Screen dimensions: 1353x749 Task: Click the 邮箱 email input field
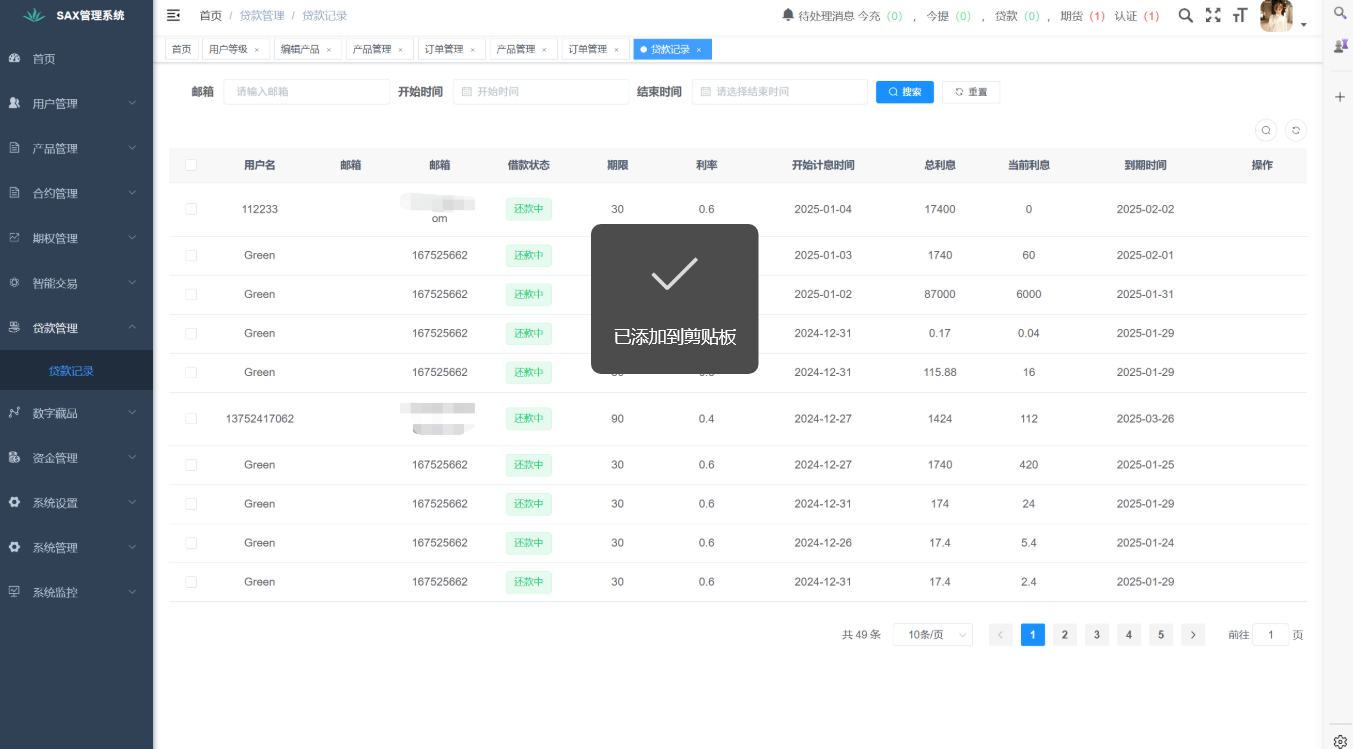pyautogui.click(x=306, y=92)
